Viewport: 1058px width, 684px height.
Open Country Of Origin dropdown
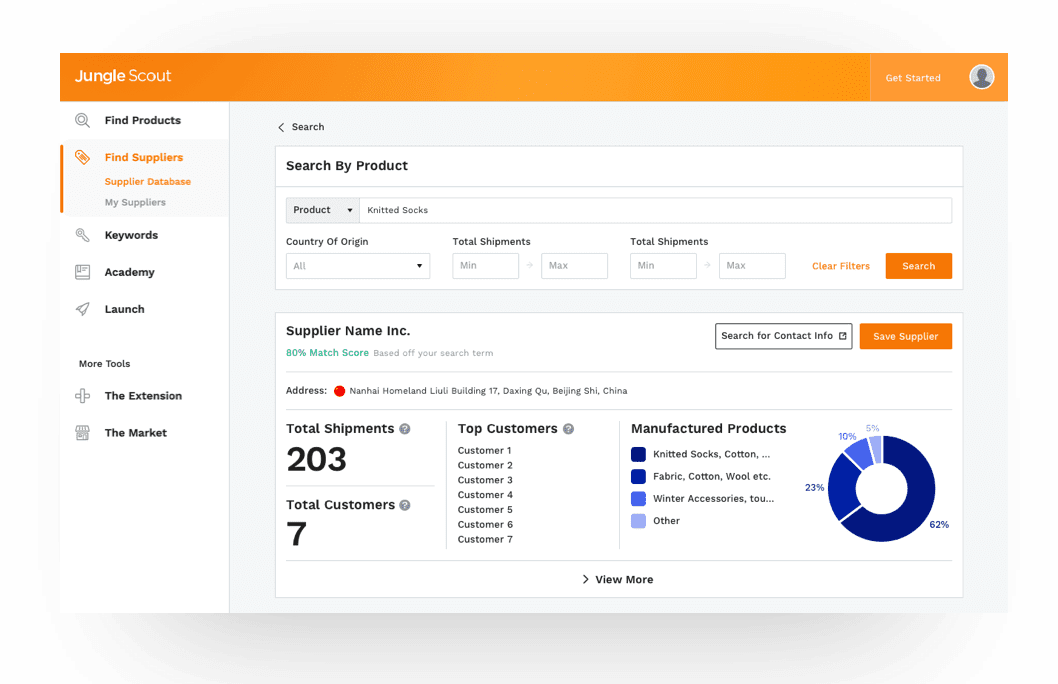click(x=358, y=266)
